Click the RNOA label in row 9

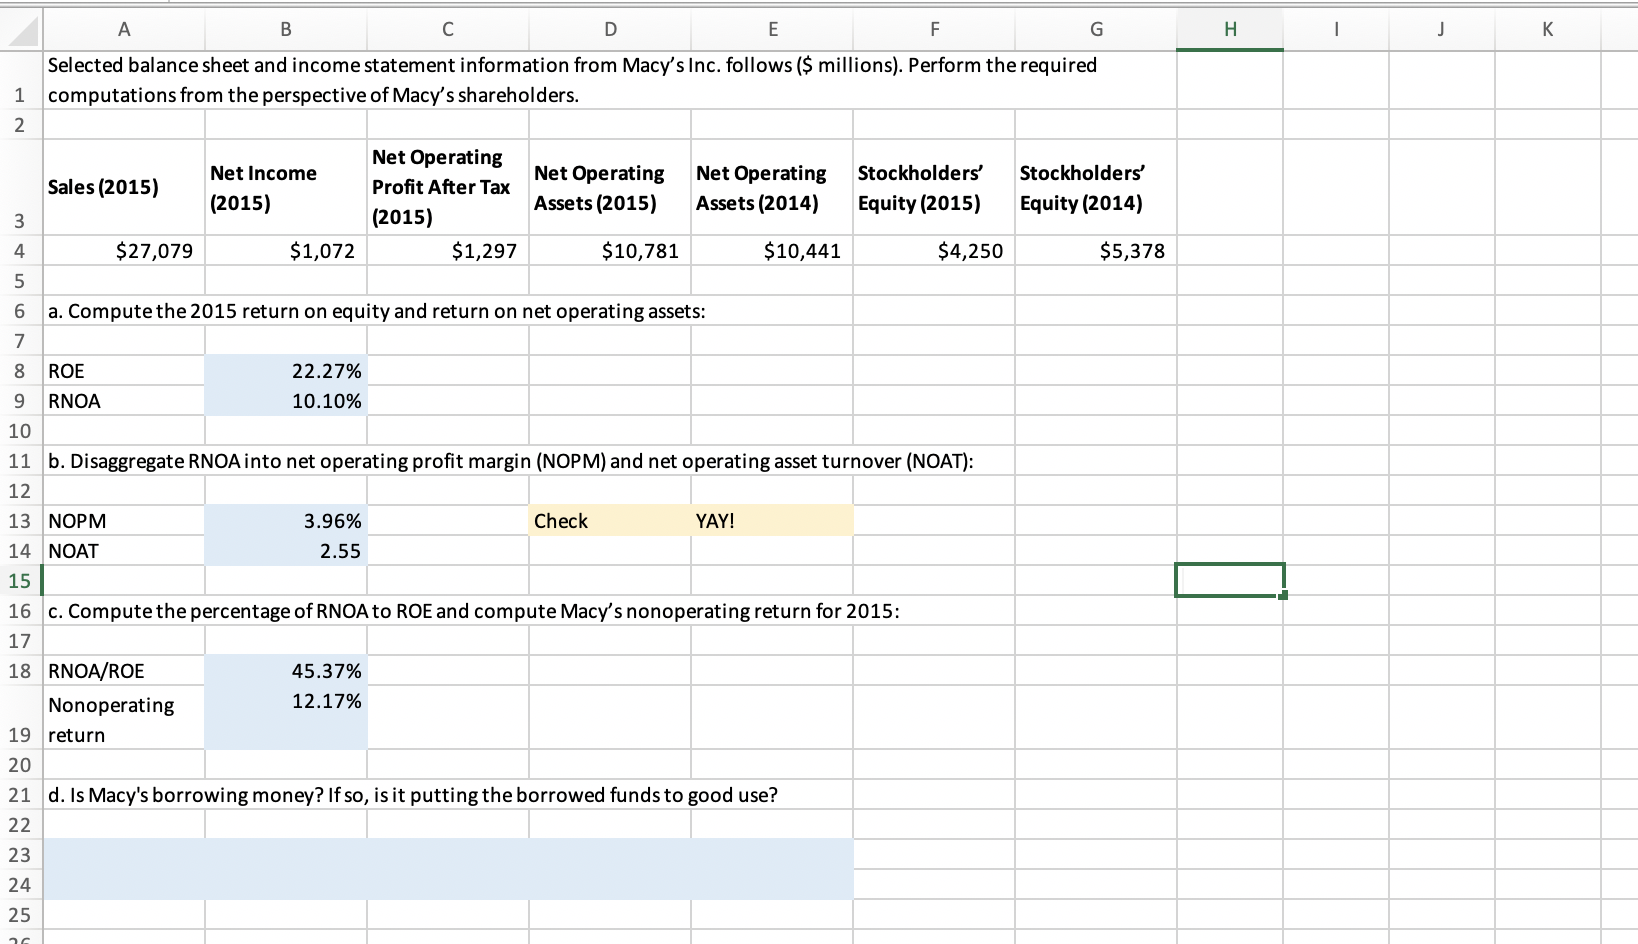click(x=124, y=401)
